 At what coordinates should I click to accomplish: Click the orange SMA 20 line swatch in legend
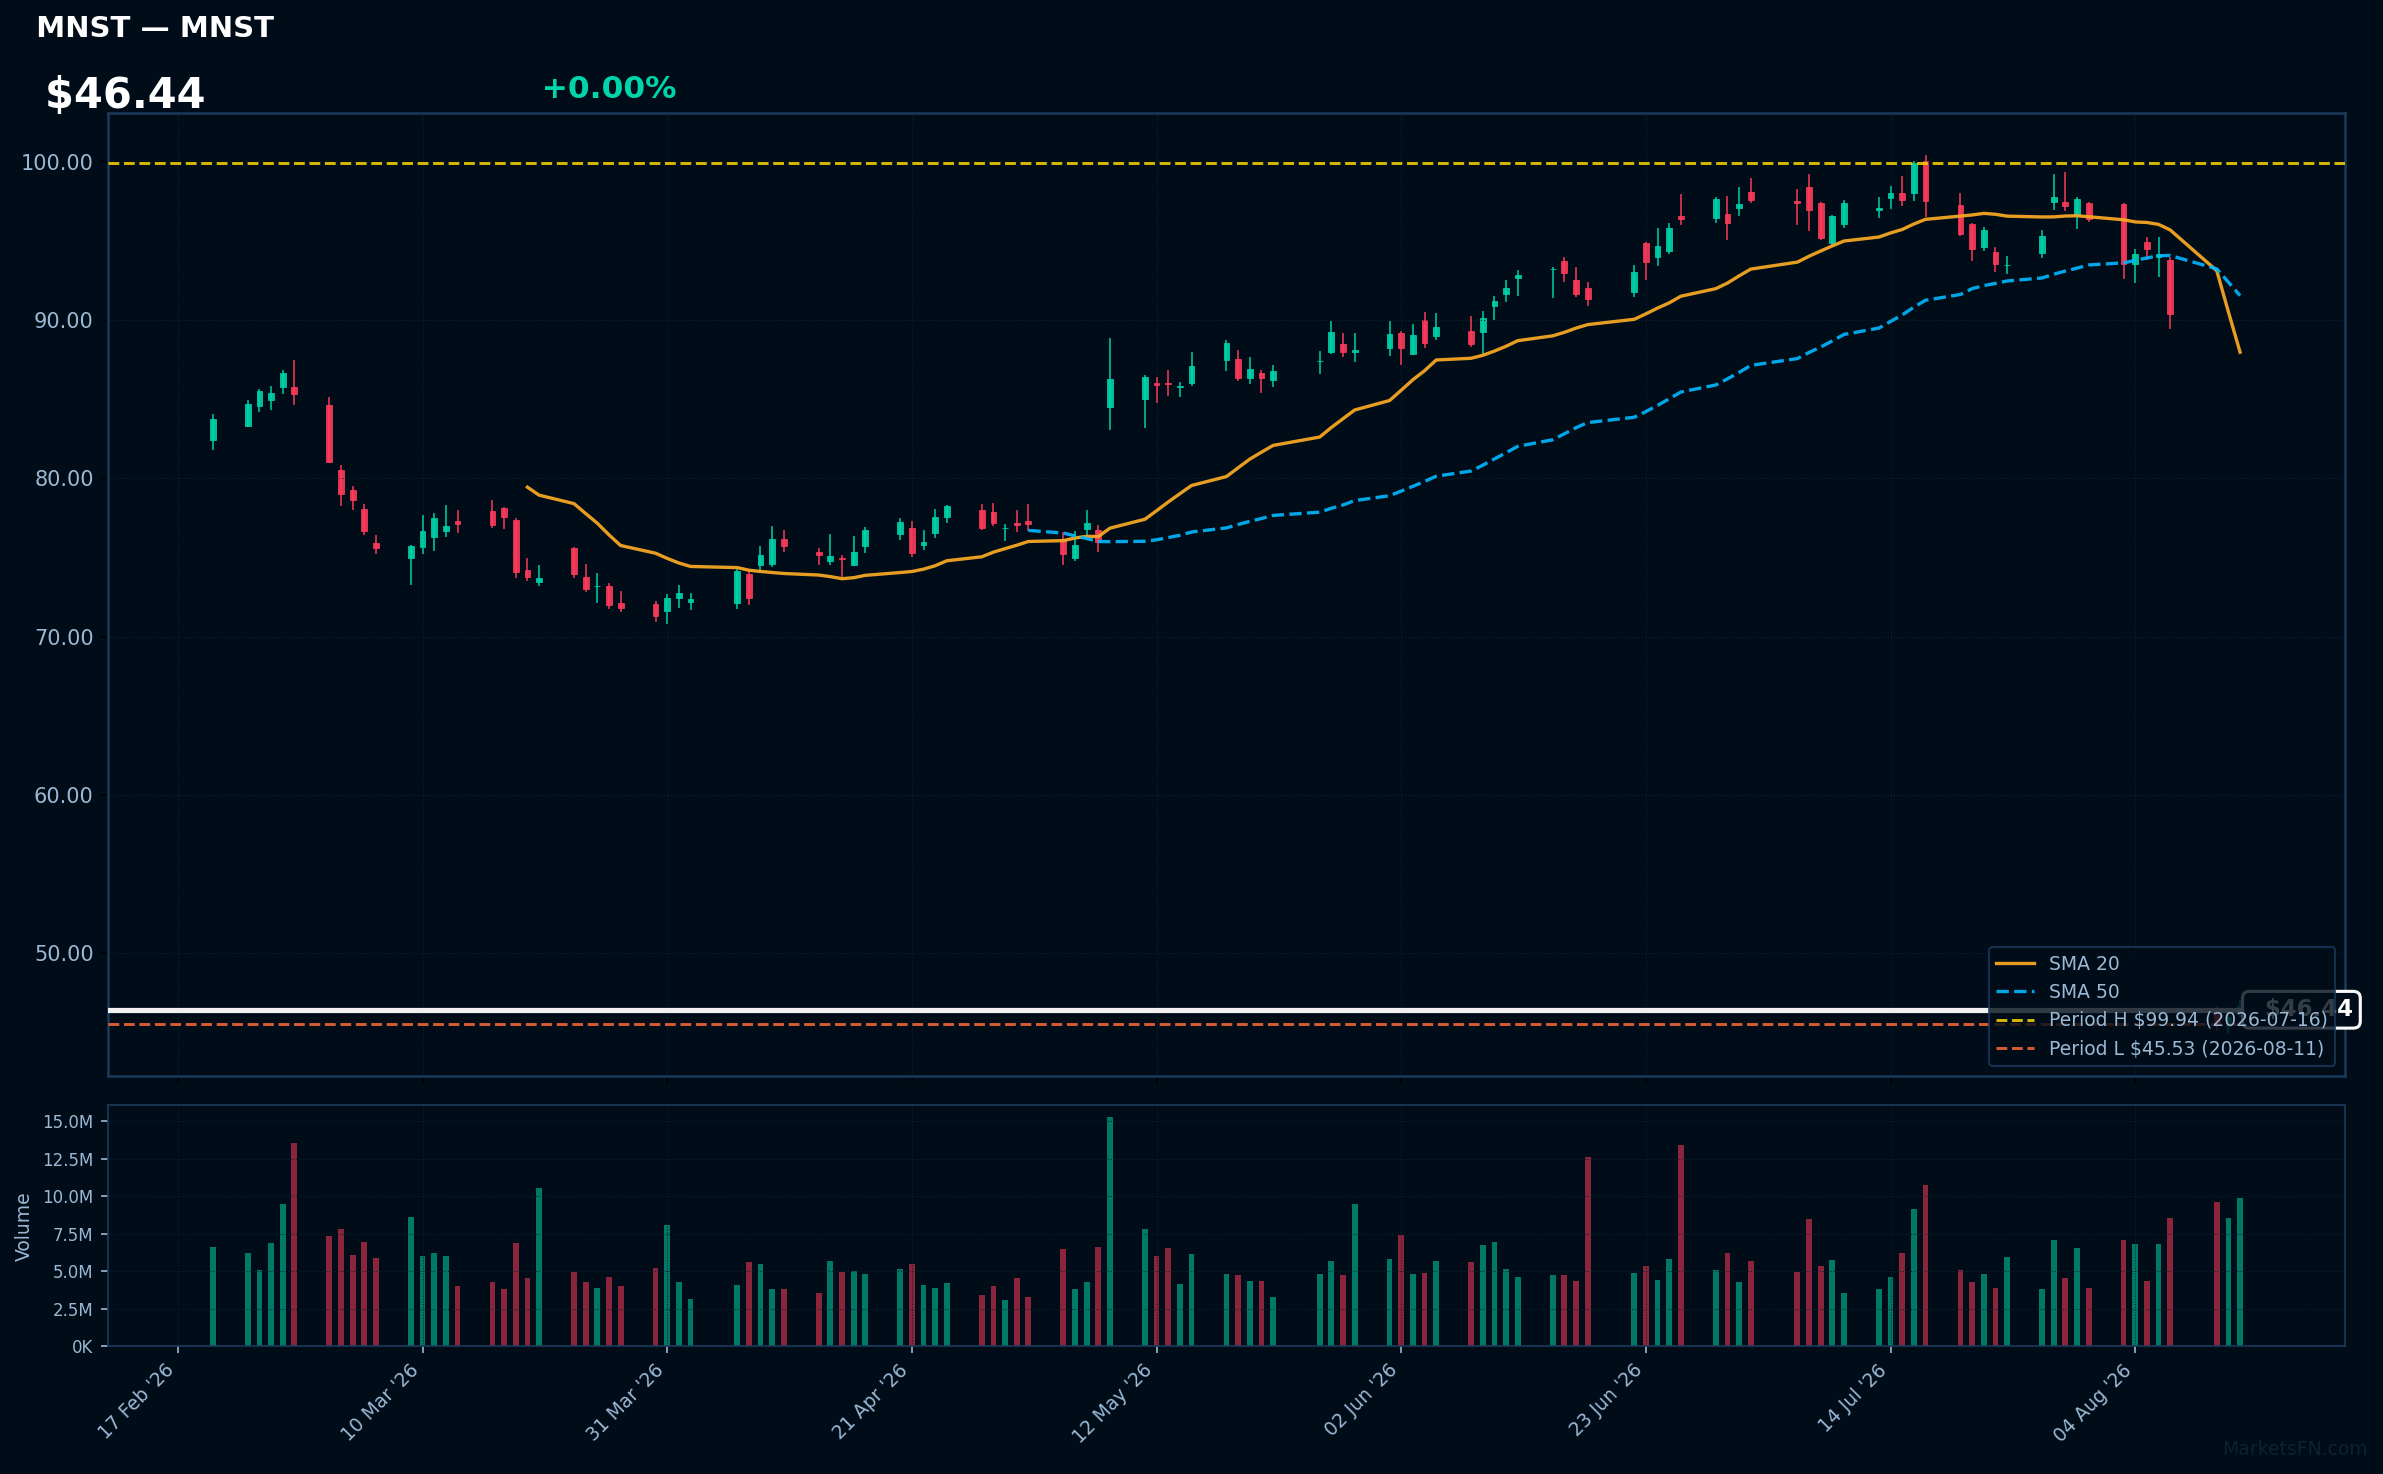tap(2016, 964)
